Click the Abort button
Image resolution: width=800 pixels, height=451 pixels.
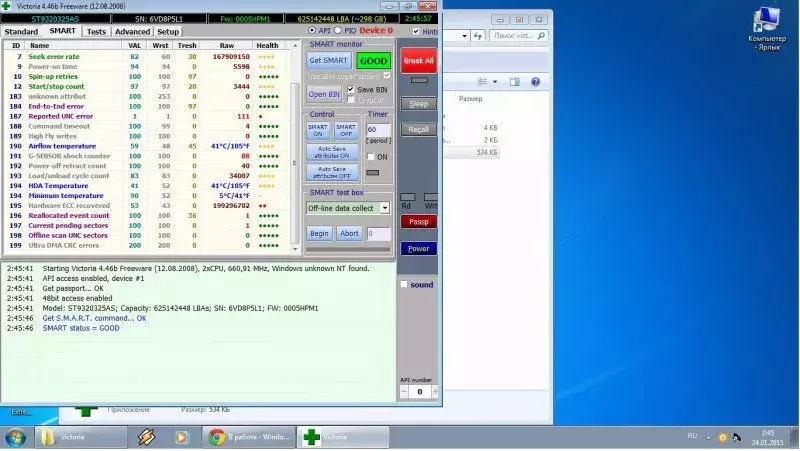[349, 233]
